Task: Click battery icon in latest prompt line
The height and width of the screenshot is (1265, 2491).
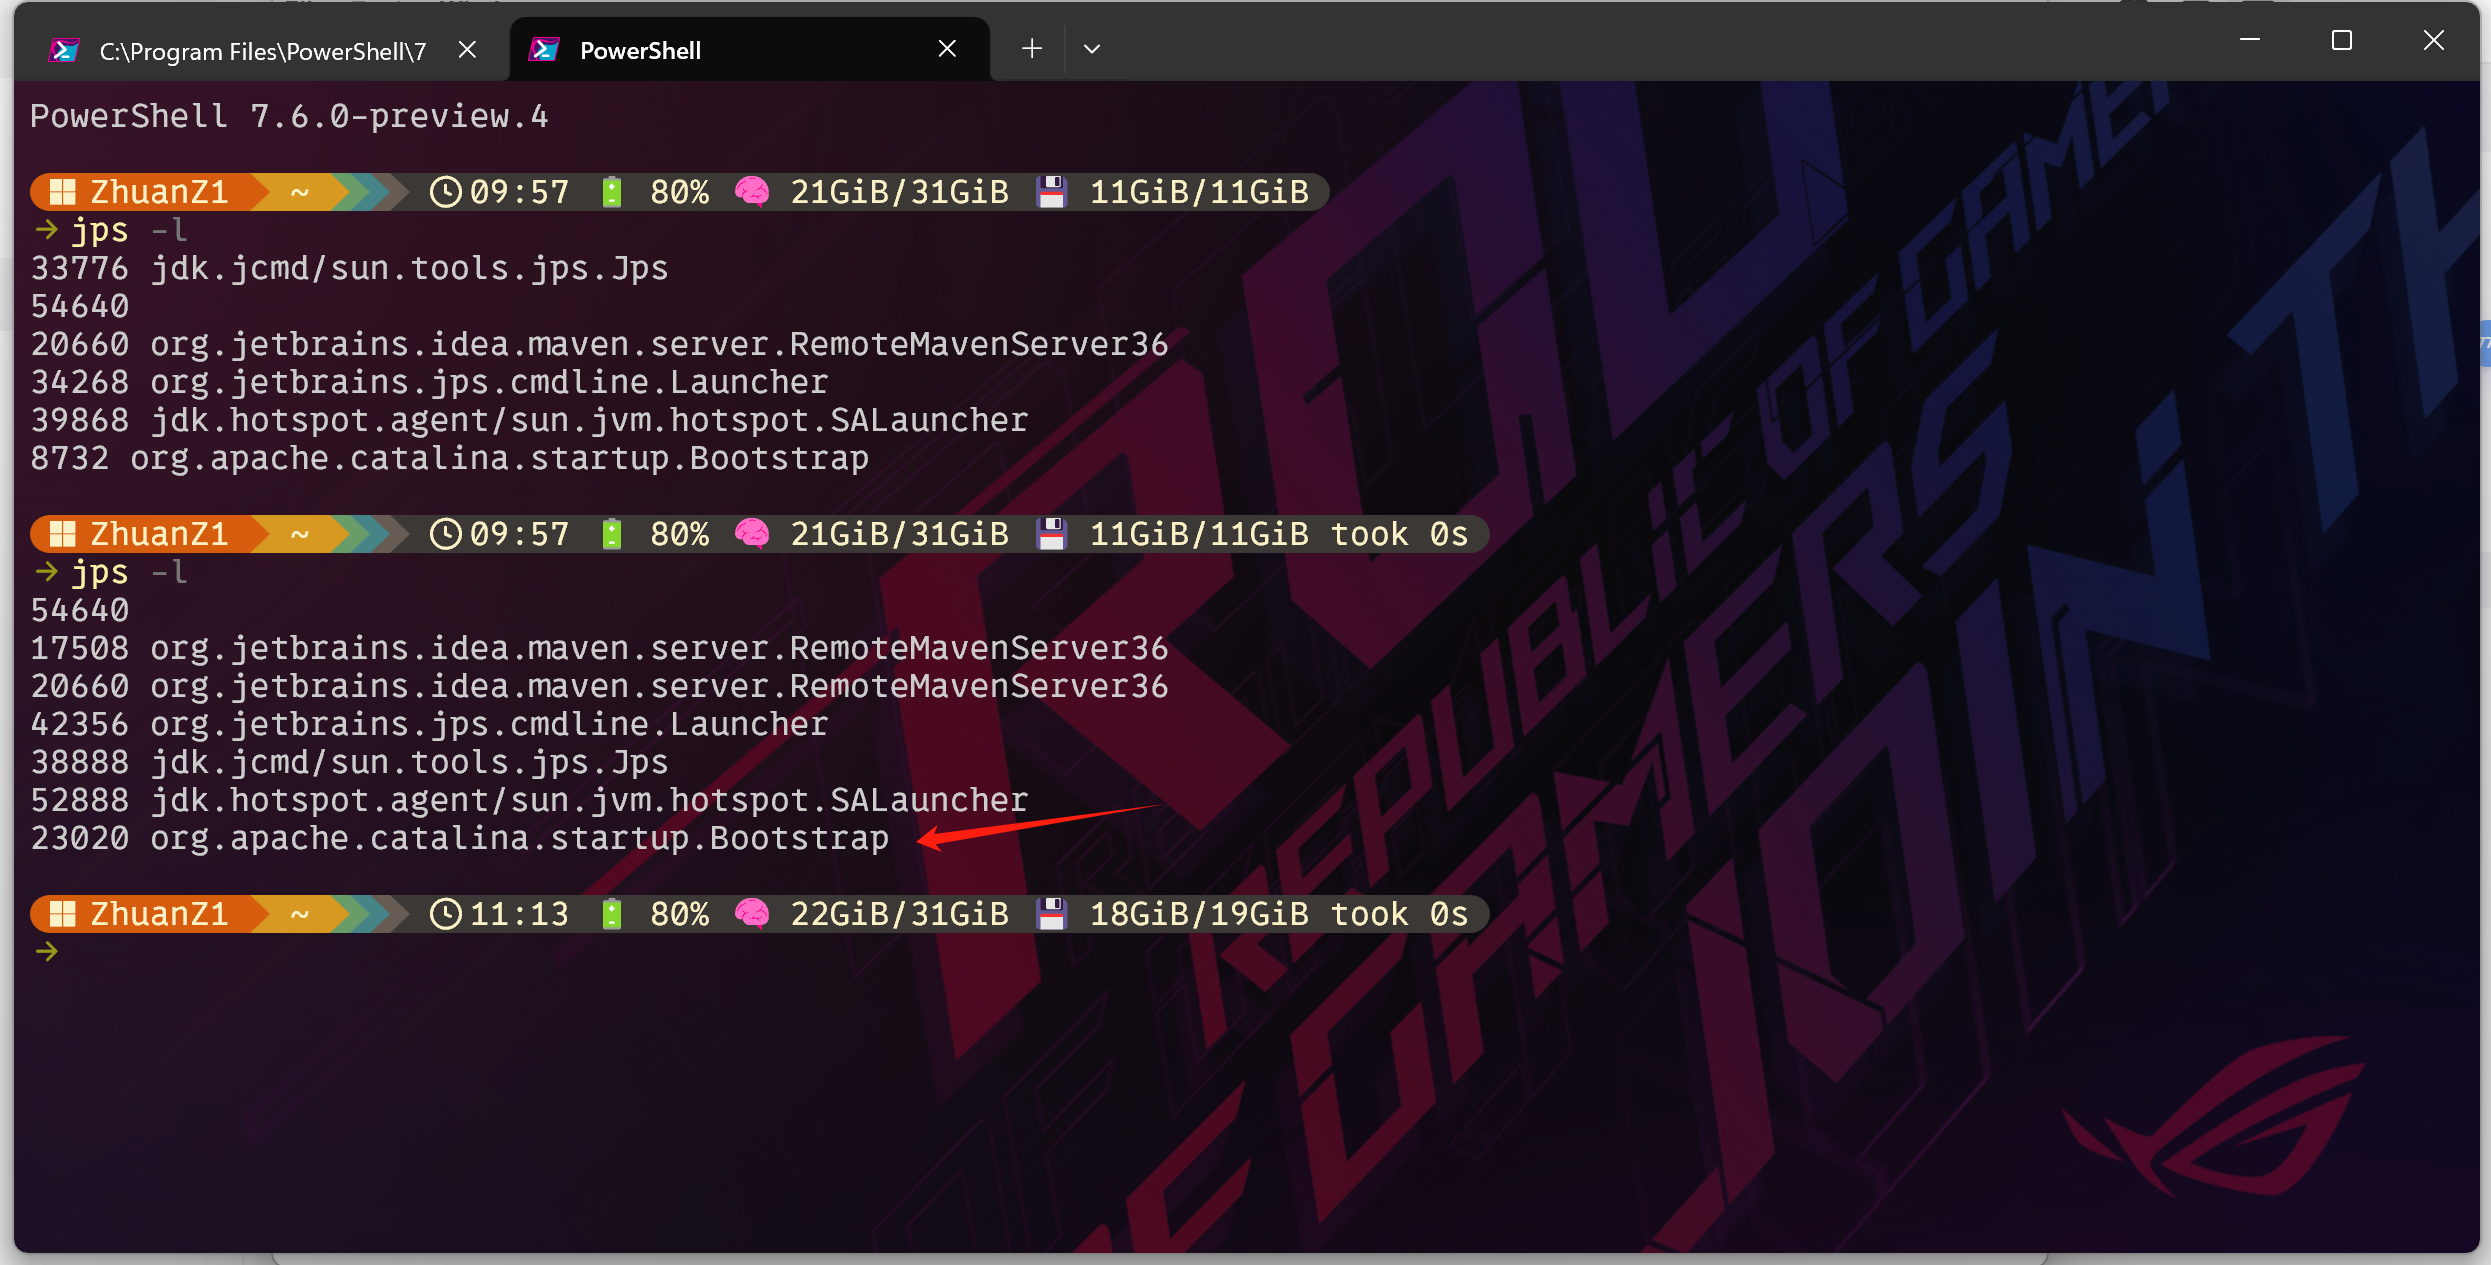Action: [612, 914]
